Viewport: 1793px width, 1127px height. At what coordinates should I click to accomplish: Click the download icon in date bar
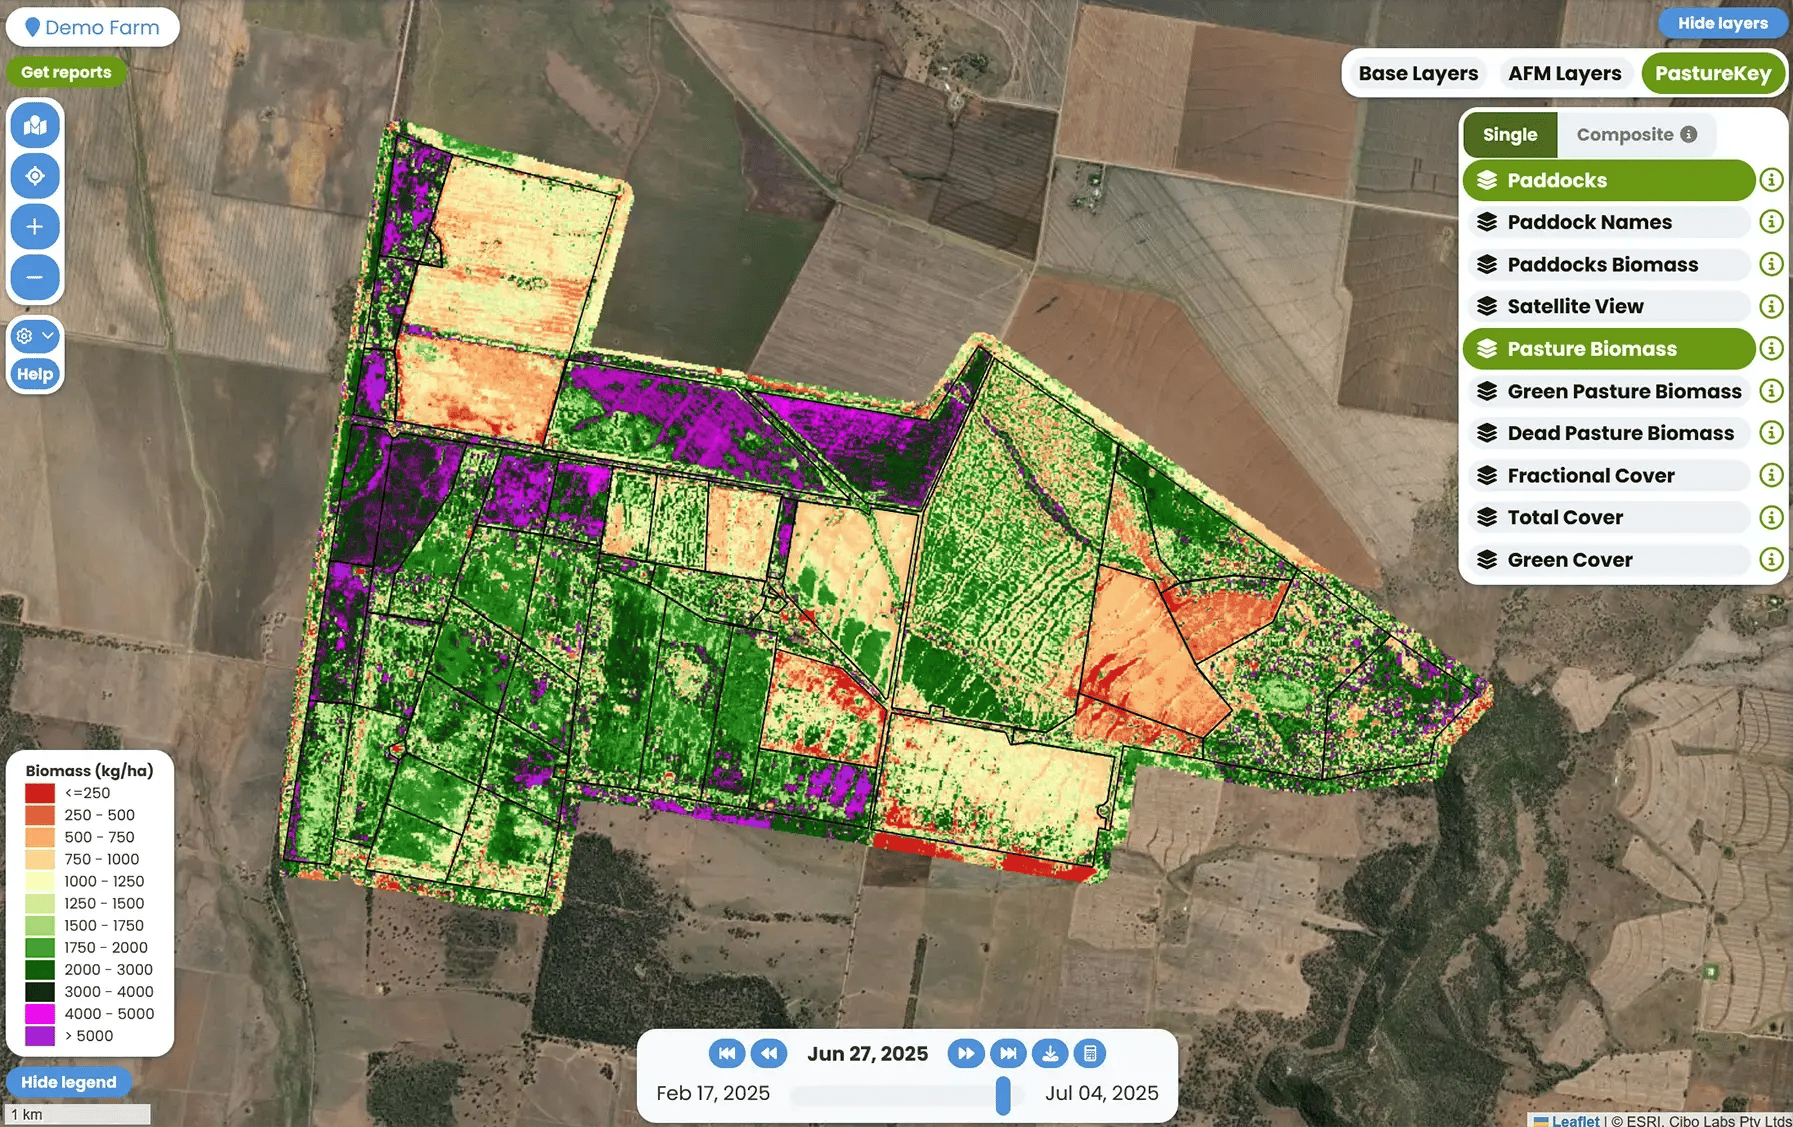click(x=1050, y=1053)
